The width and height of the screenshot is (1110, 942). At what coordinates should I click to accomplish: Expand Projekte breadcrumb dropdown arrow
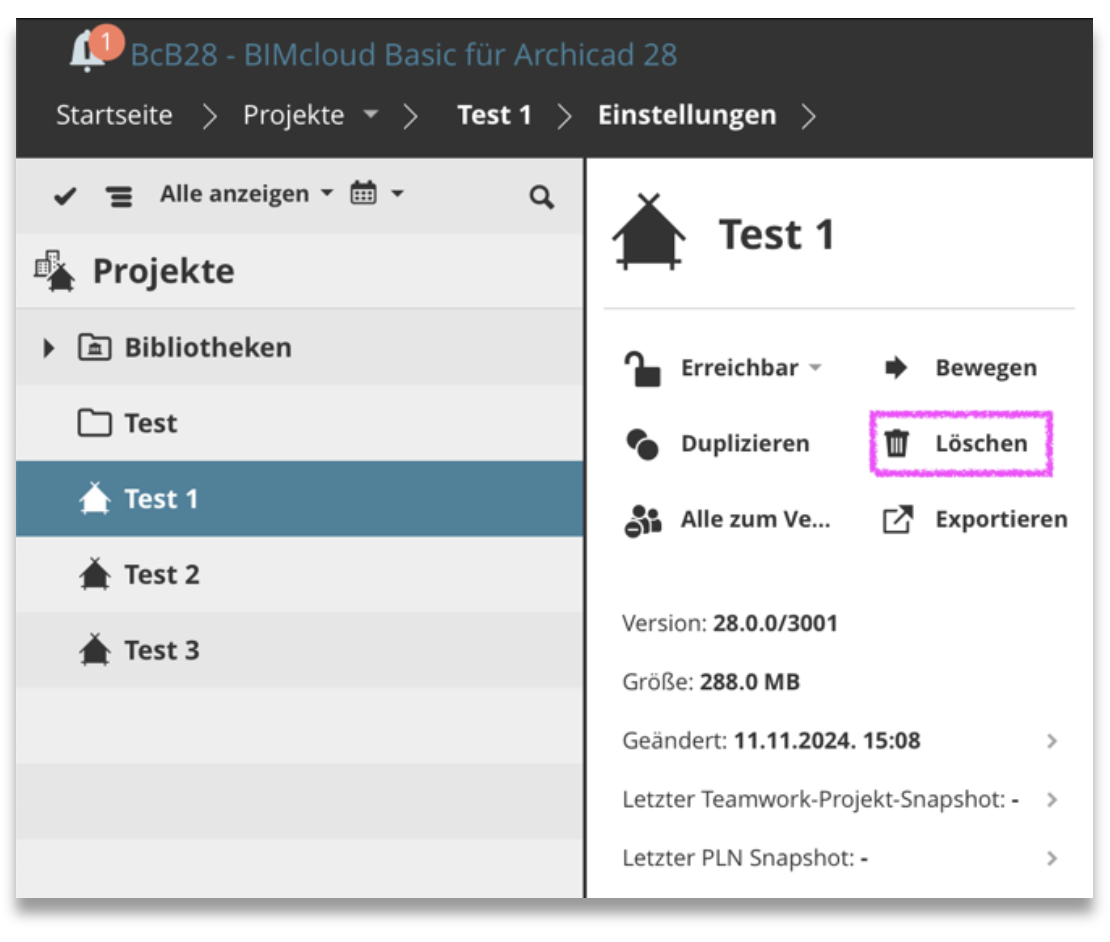[x=371, y=114]
